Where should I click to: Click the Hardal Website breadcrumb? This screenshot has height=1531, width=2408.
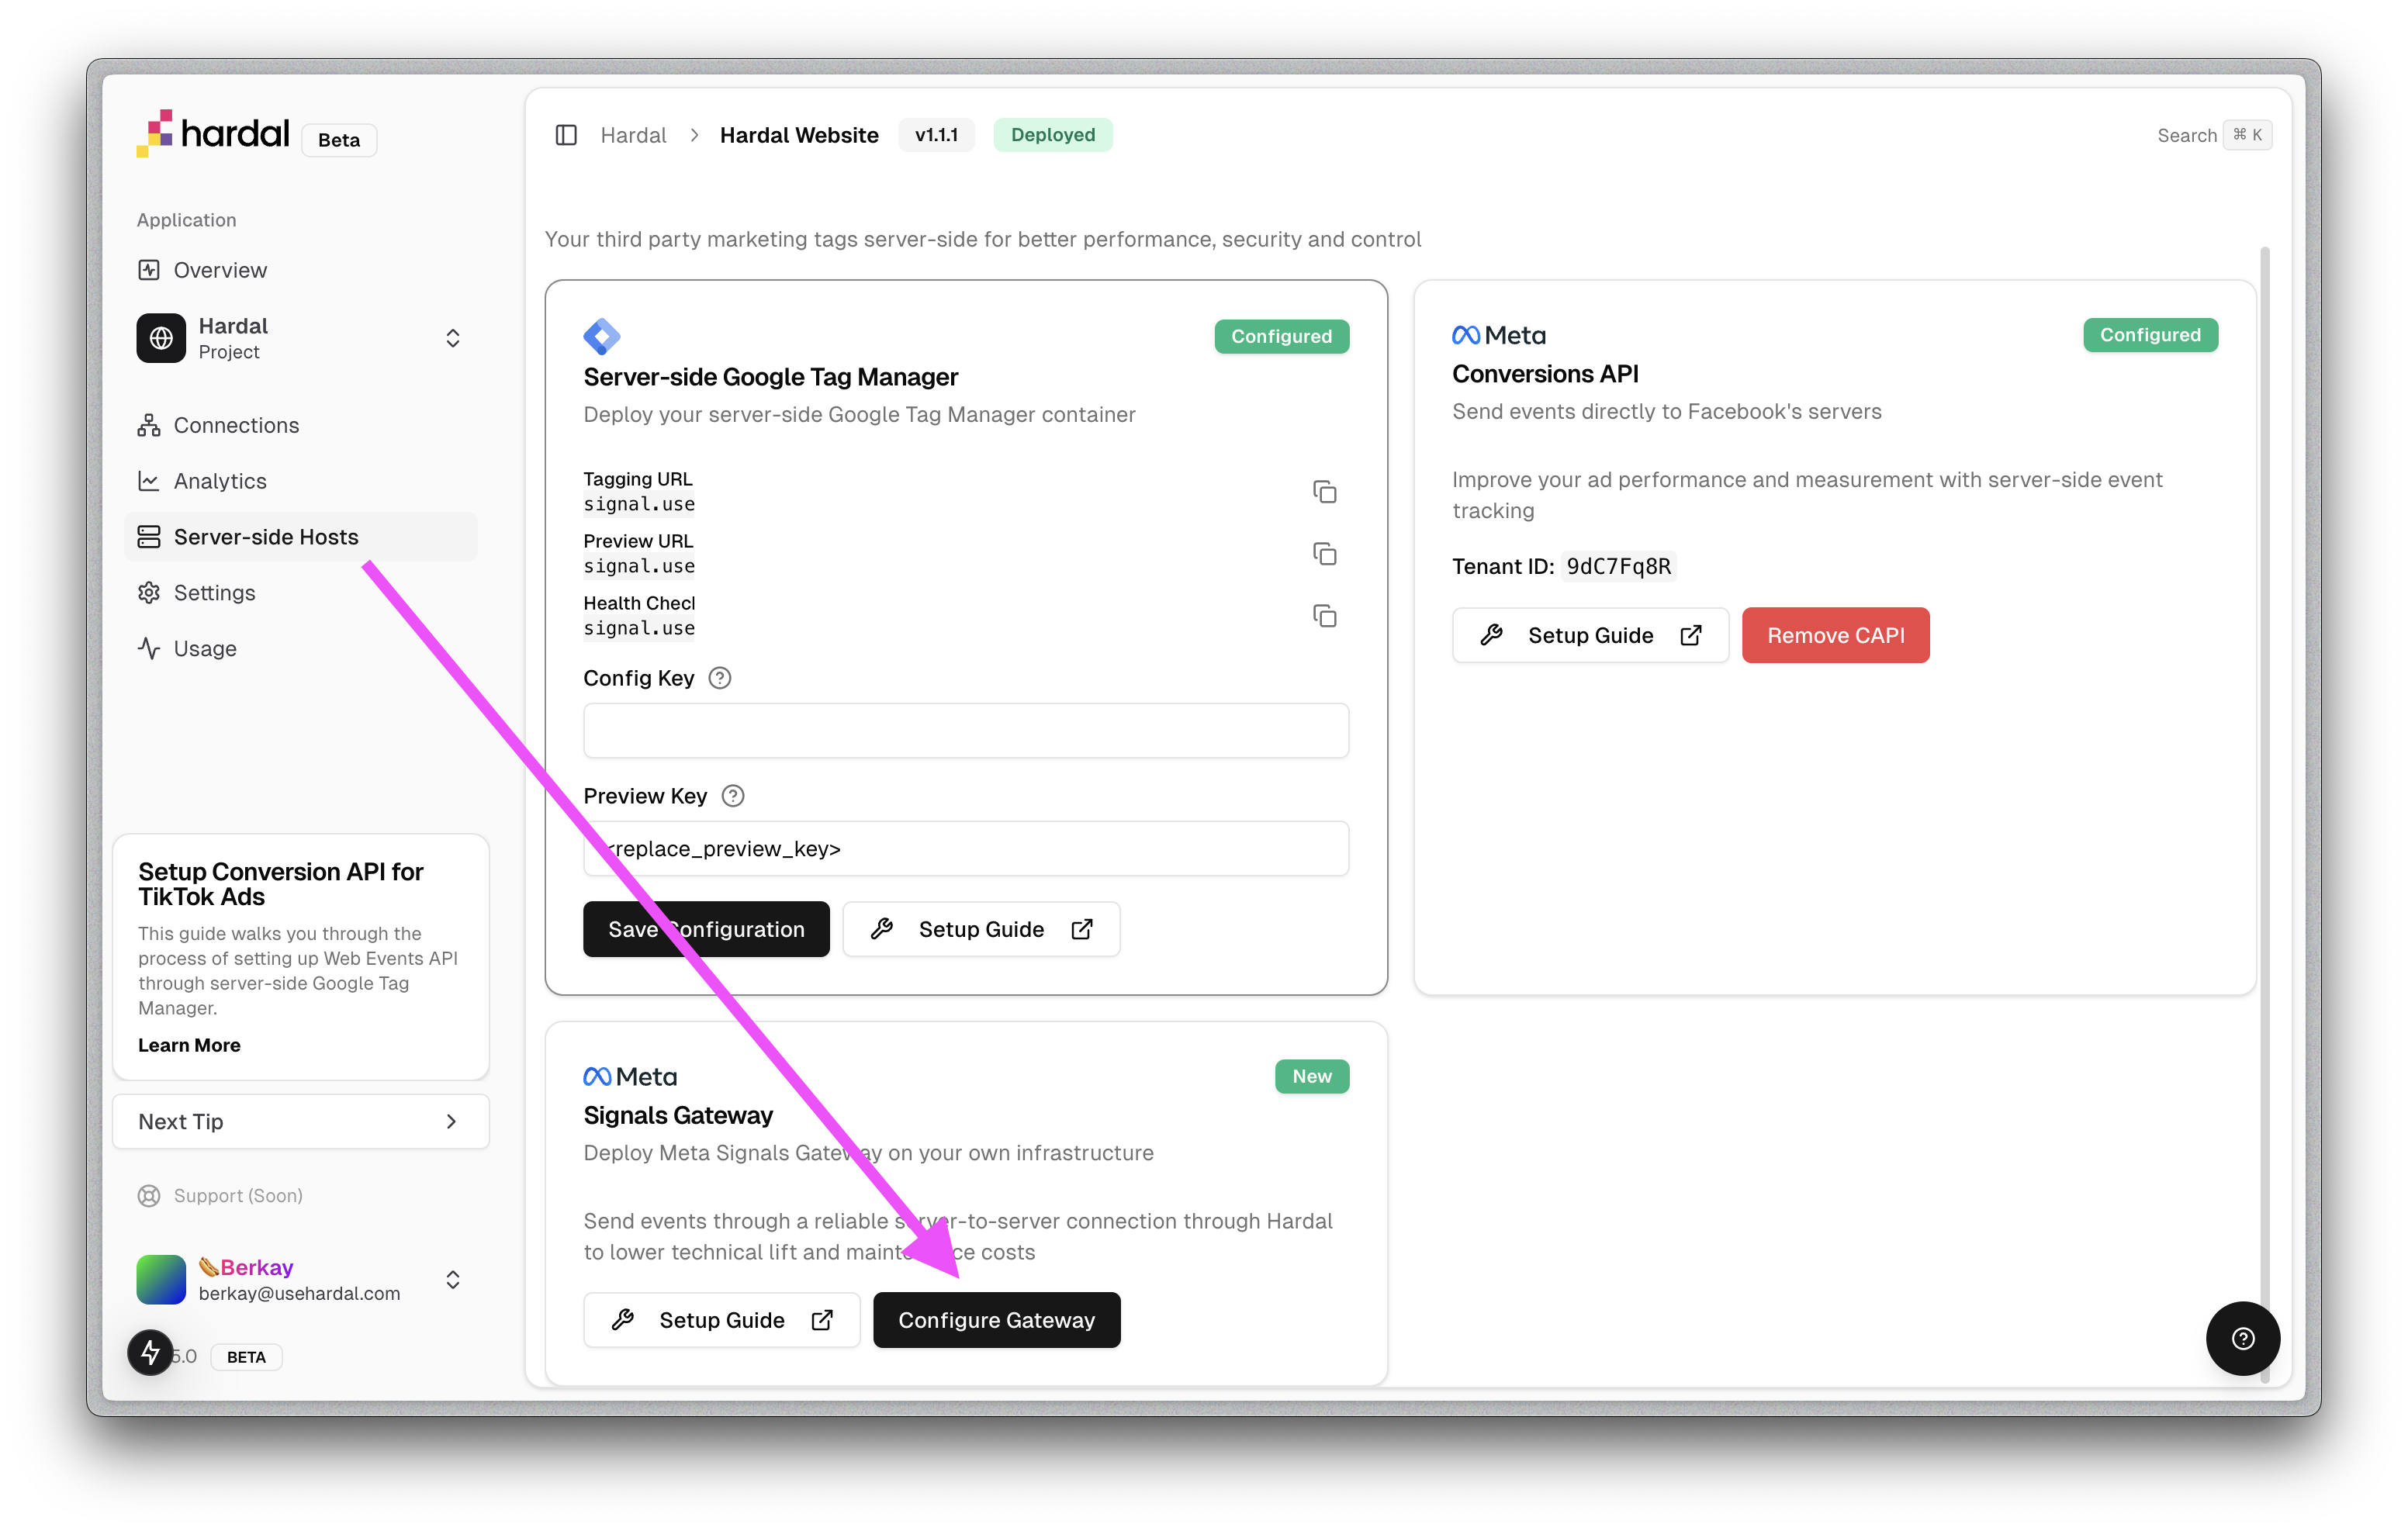pos(799,135)
